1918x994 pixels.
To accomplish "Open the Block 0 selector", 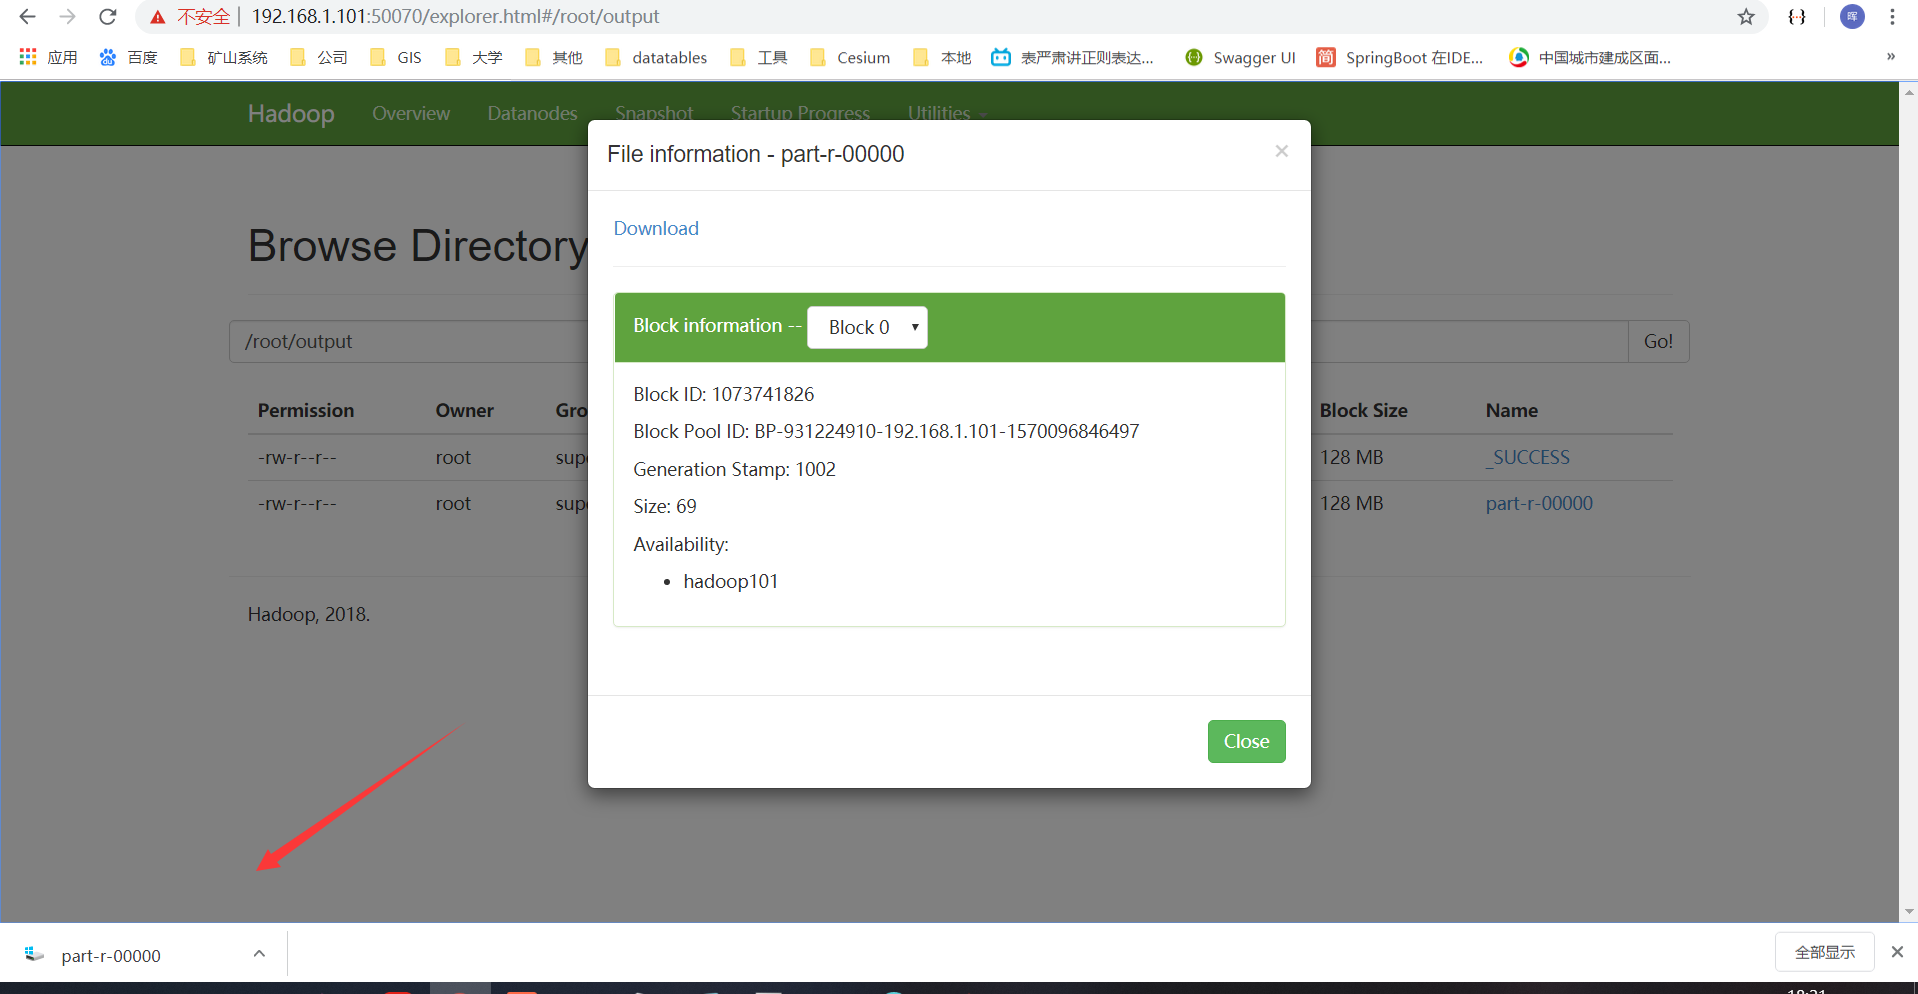I will coord(866,327).
